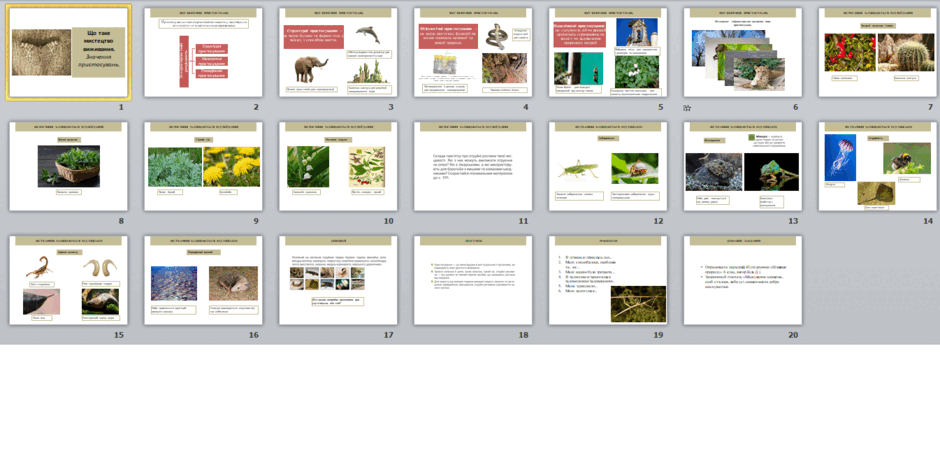This screenshot has height=453, width=940.
Task: Select slide 10 with botanical illustration
Action: click(338, 166)
